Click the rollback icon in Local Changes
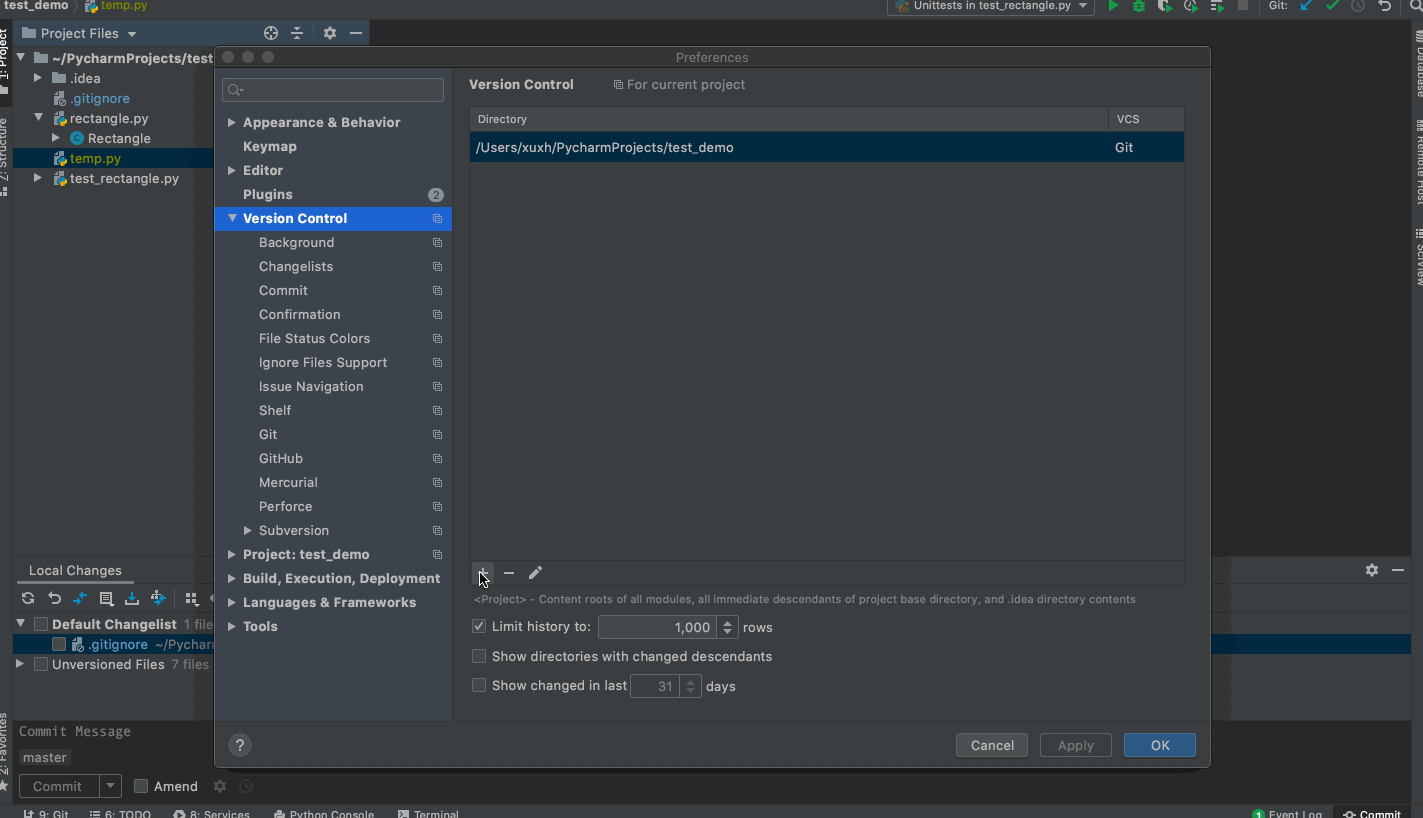Viewport: 1423px width, 818px height. pyautogui.click(x=54, y=598)
